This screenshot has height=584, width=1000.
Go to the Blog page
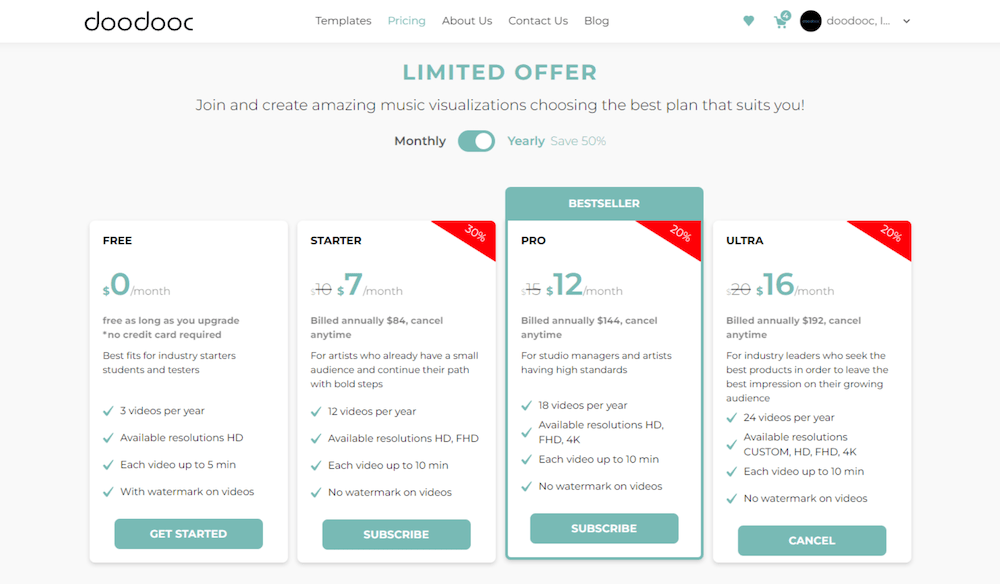[596, 21]
